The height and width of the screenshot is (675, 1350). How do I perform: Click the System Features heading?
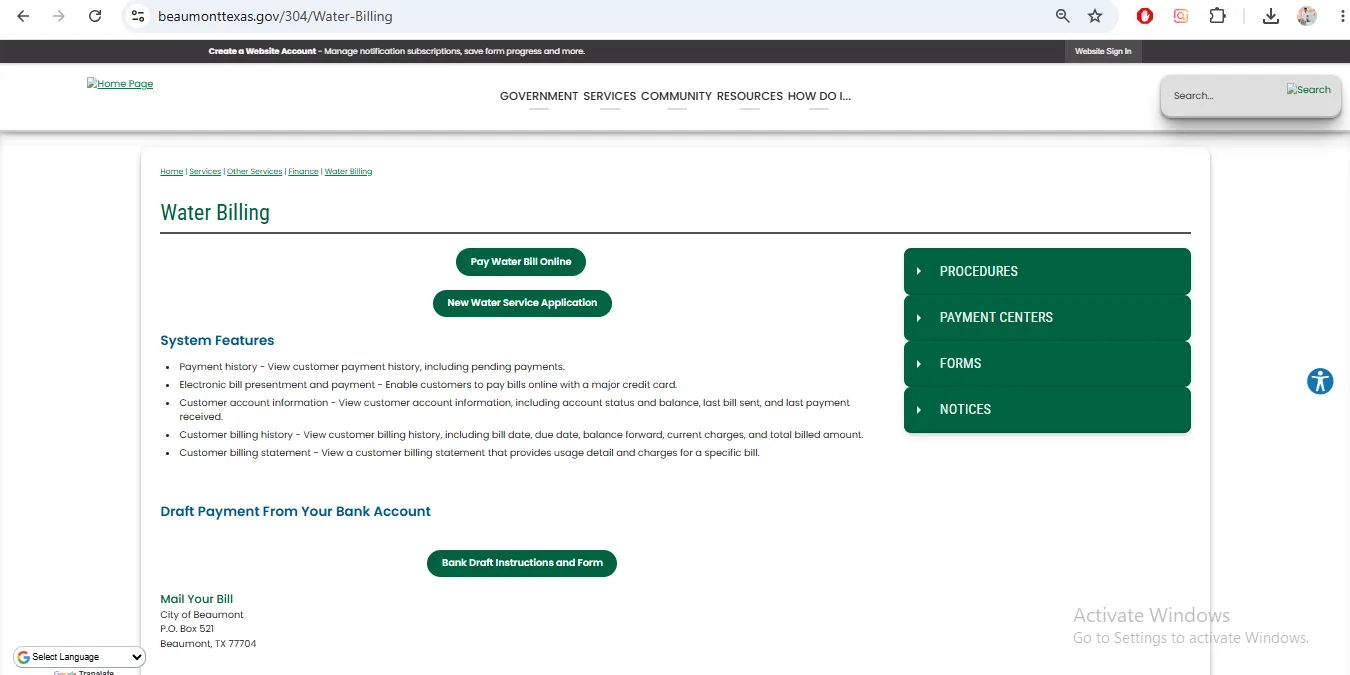click(217, 341)
